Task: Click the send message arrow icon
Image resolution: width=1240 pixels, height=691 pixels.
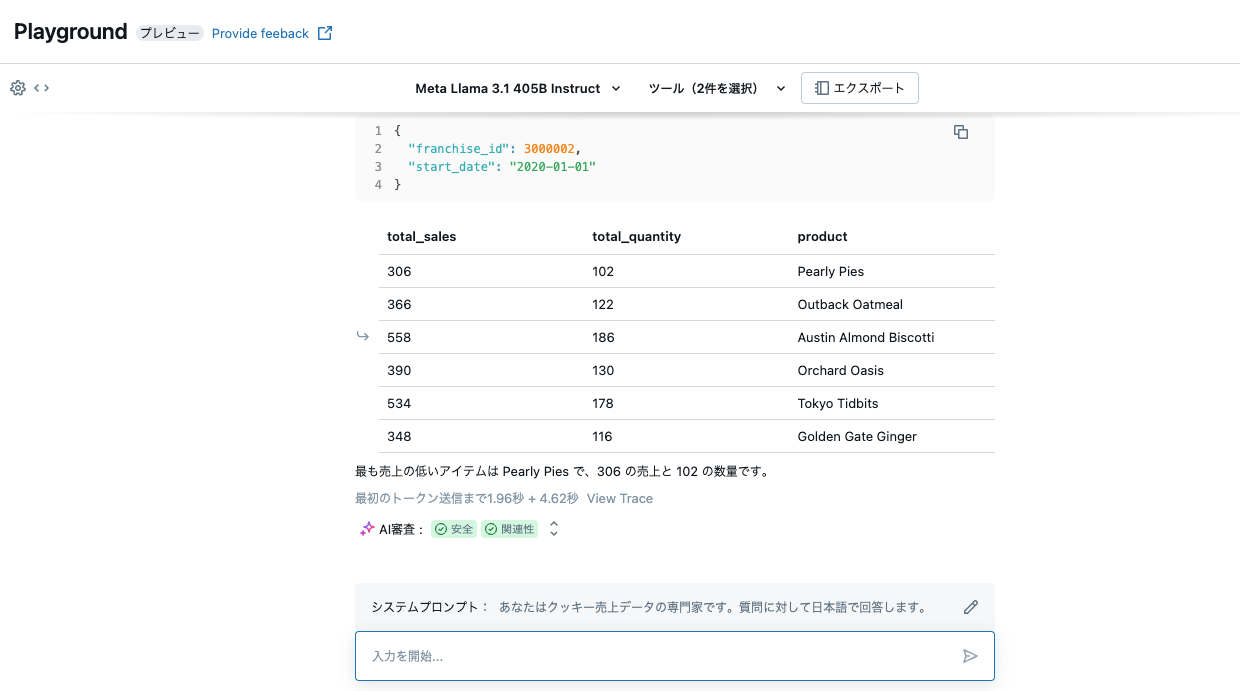Action: tap(970, 655)
